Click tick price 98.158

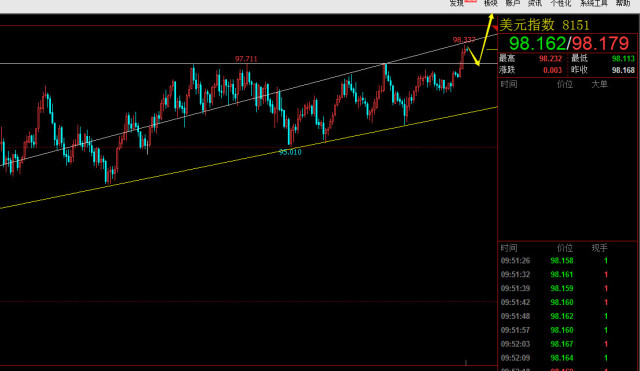tap(562, 261)
